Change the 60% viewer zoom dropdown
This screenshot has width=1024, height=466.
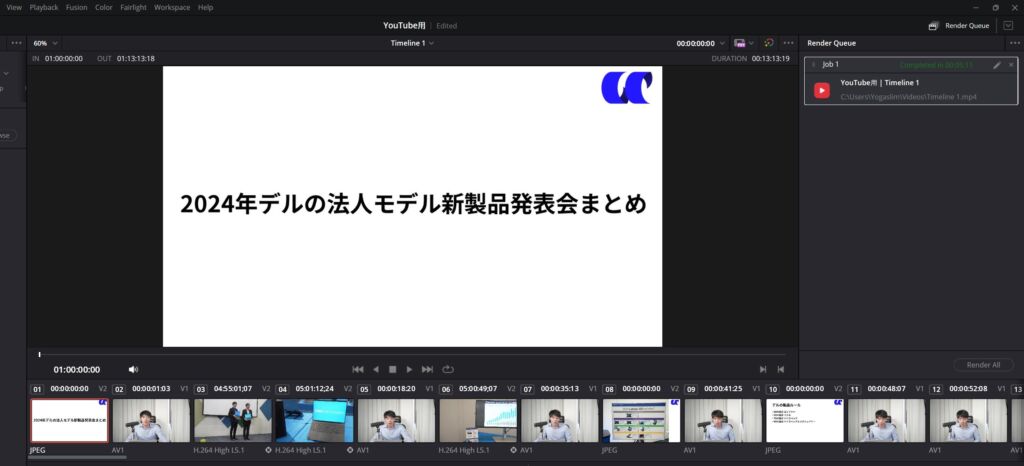point(45,43)
